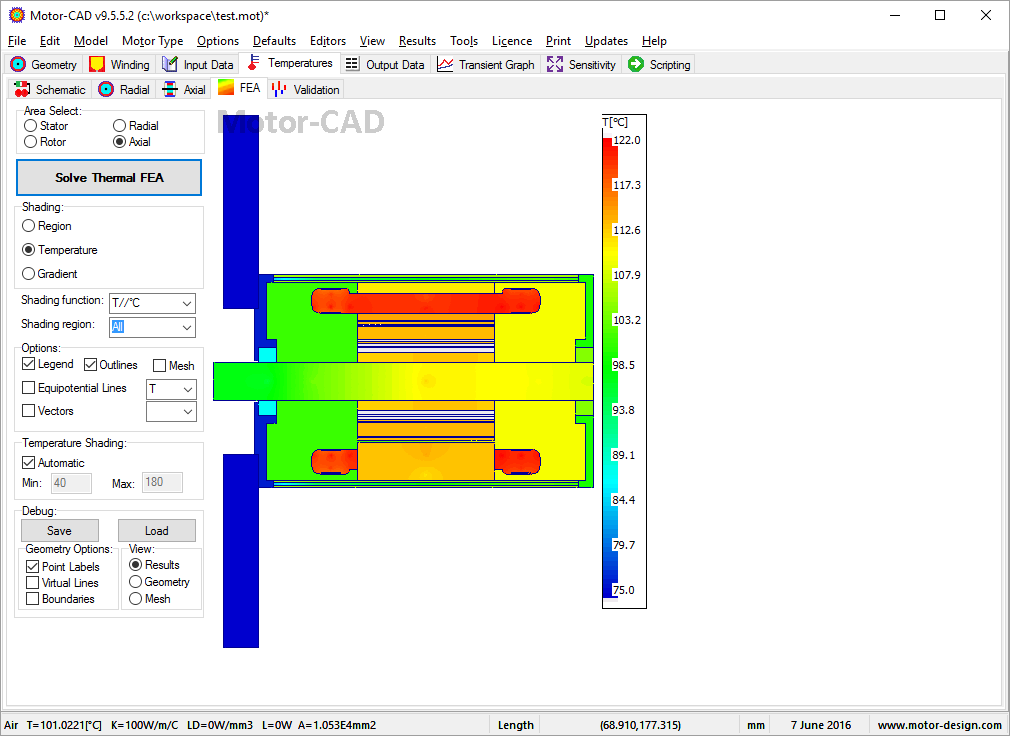This screenshot has width=1010, height=736.
Task: Click the temperature legend color bar
Action: pyautogui.click(x=610, y=368)
